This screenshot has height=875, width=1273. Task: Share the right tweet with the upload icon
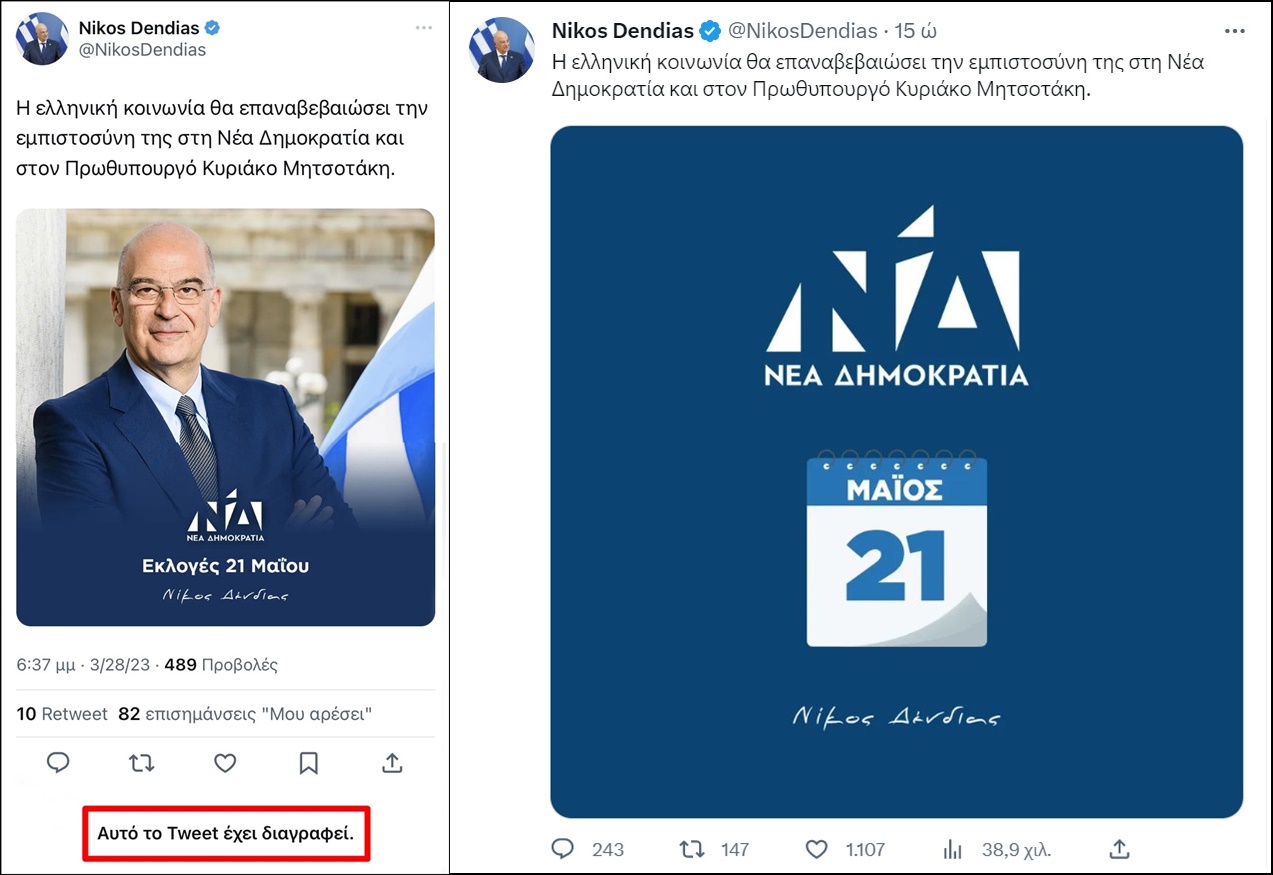(1120, 849)
